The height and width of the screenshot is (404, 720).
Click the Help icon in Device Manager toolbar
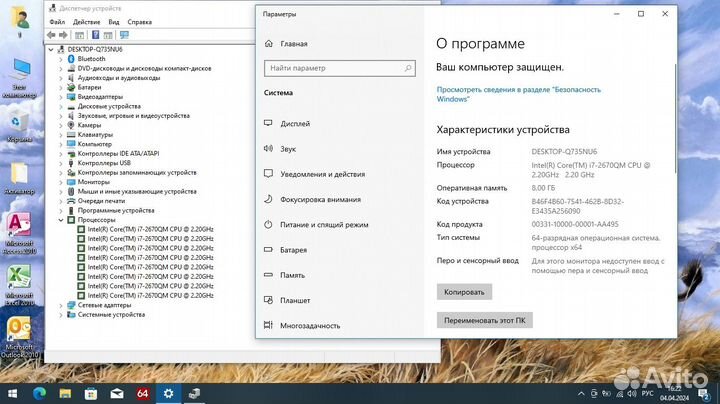[96, 35]
